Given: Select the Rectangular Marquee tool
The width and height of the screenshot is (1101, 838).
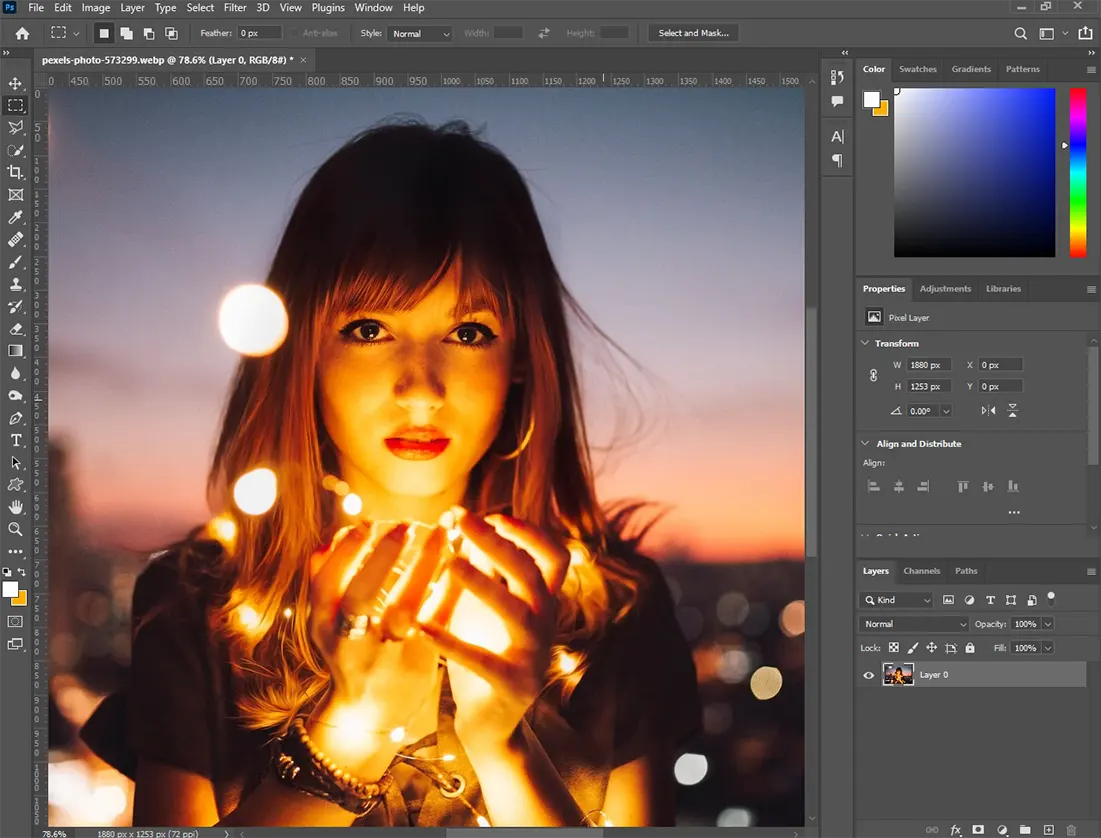Looking at the screenshot, I should point(15,106).
